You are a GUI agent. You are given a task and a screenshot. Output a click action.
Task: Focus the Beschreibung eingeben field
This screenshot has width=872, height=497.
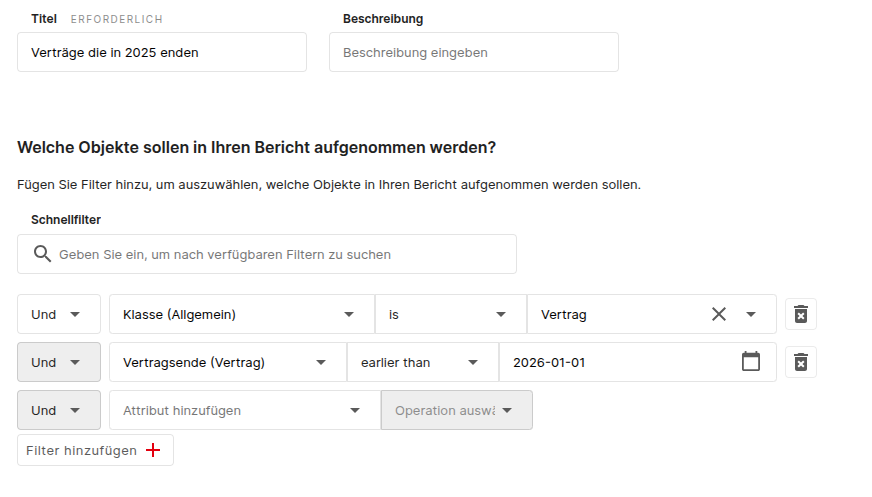(473, 52)
